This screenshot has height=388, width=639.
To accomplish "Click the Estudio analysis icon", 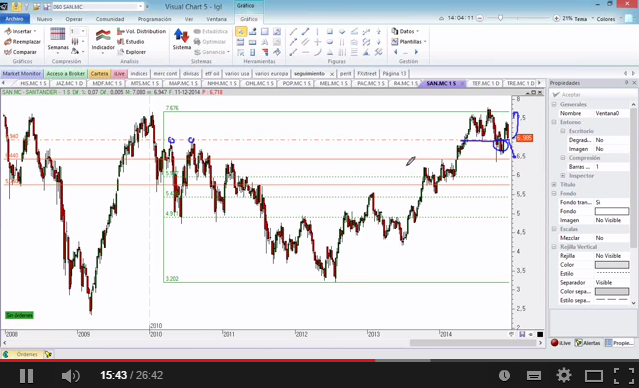I will (x=131, y=42).
